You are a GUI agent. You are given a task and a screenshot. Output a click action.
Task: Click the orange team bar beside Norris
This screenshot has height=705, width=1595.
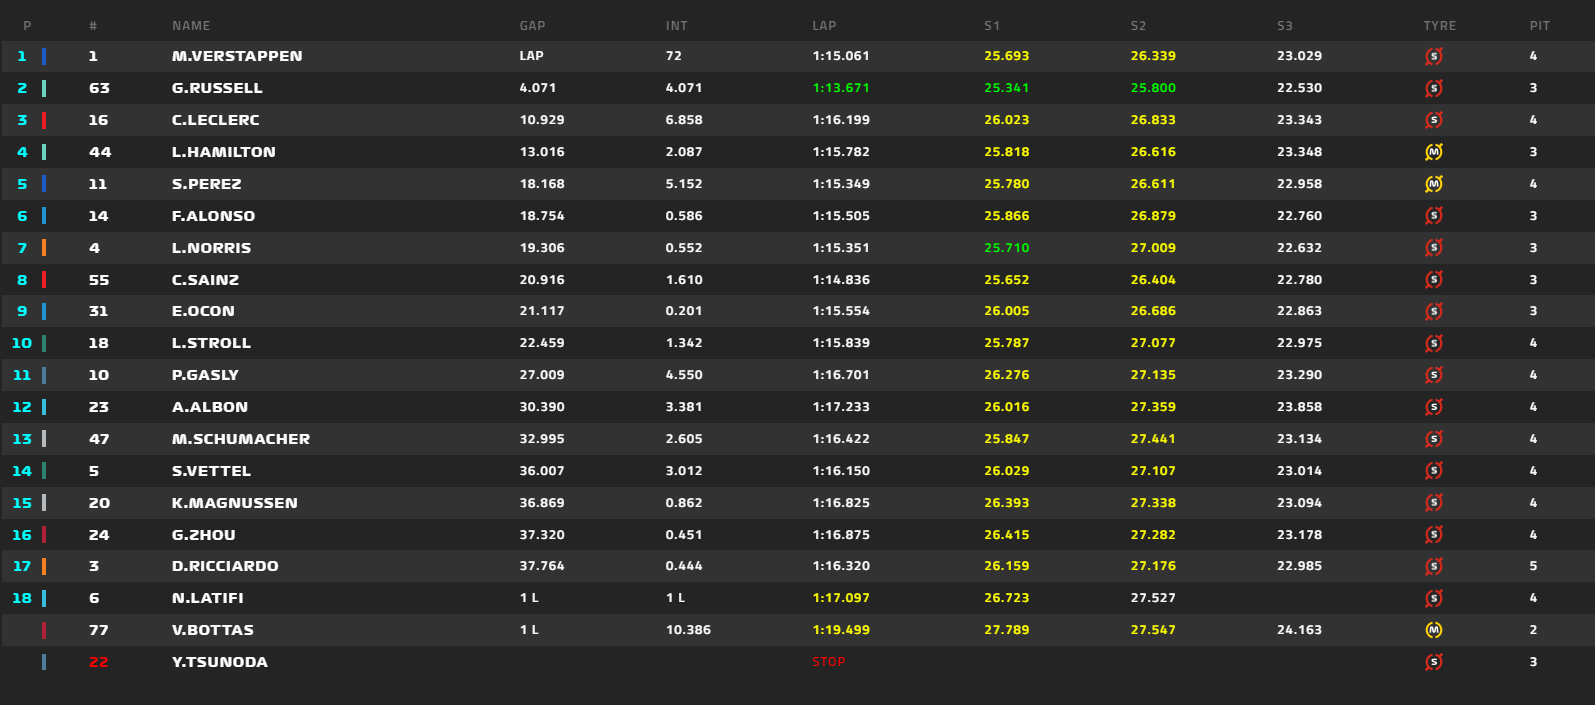[44, 248]
